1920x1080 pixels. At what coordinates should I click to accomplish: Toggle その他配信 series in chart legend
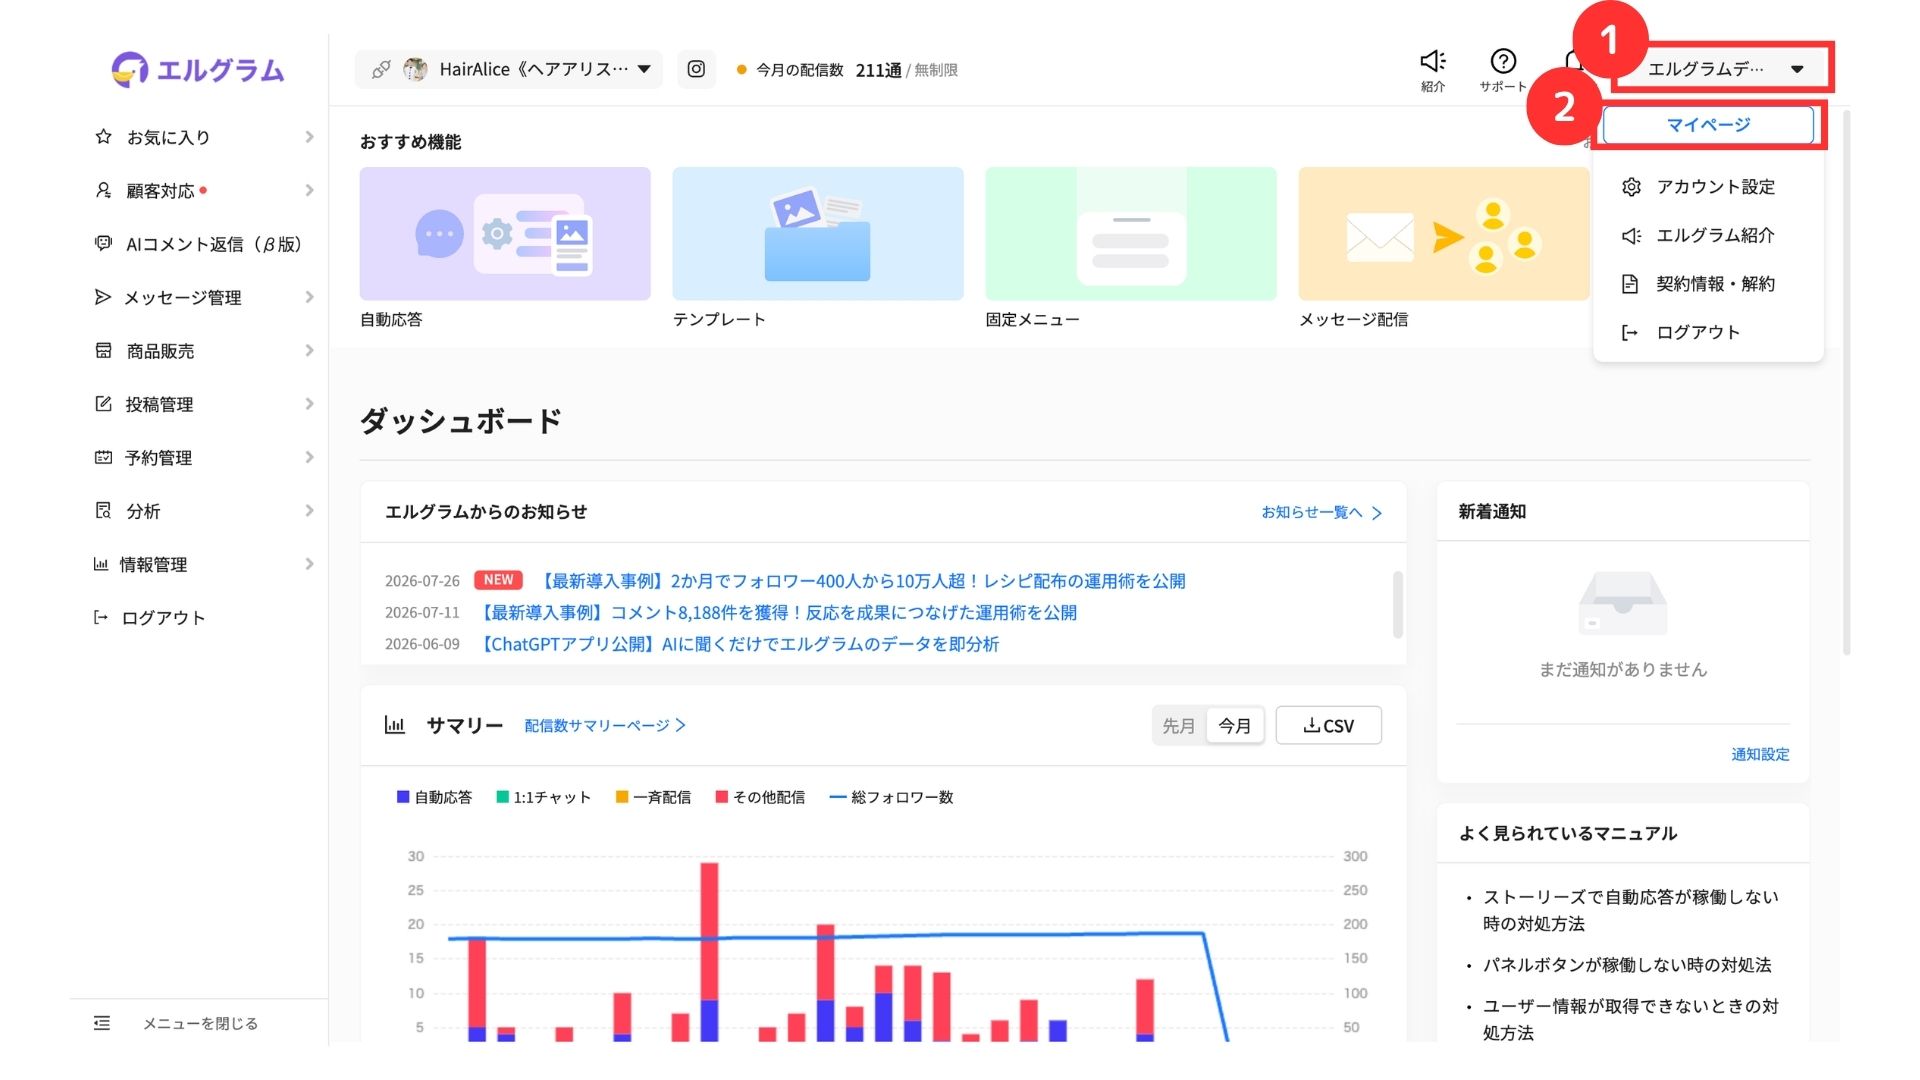(760, 797)
